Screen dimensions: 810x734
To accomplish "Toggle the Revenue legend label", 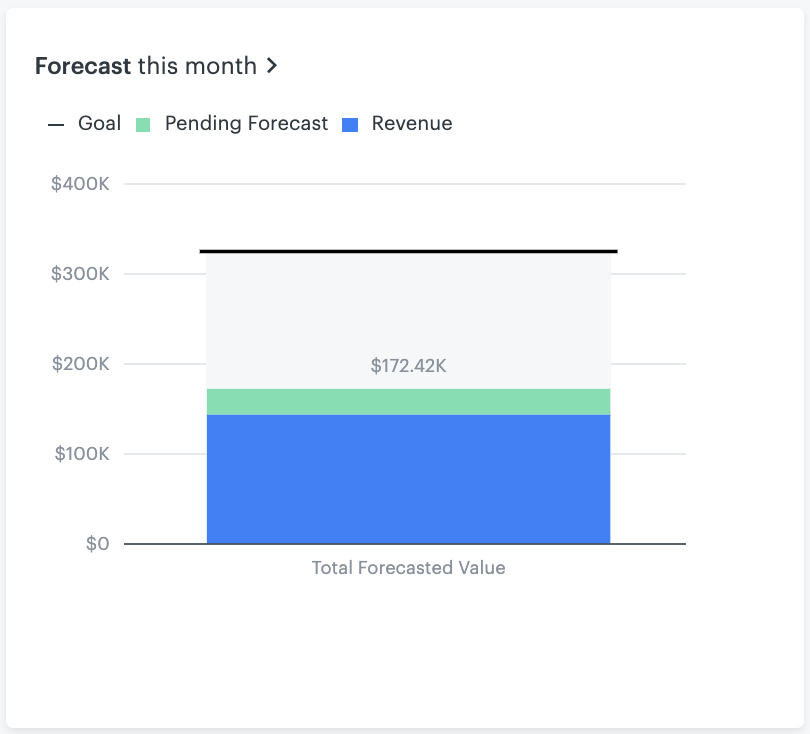I will pos(412,123).
